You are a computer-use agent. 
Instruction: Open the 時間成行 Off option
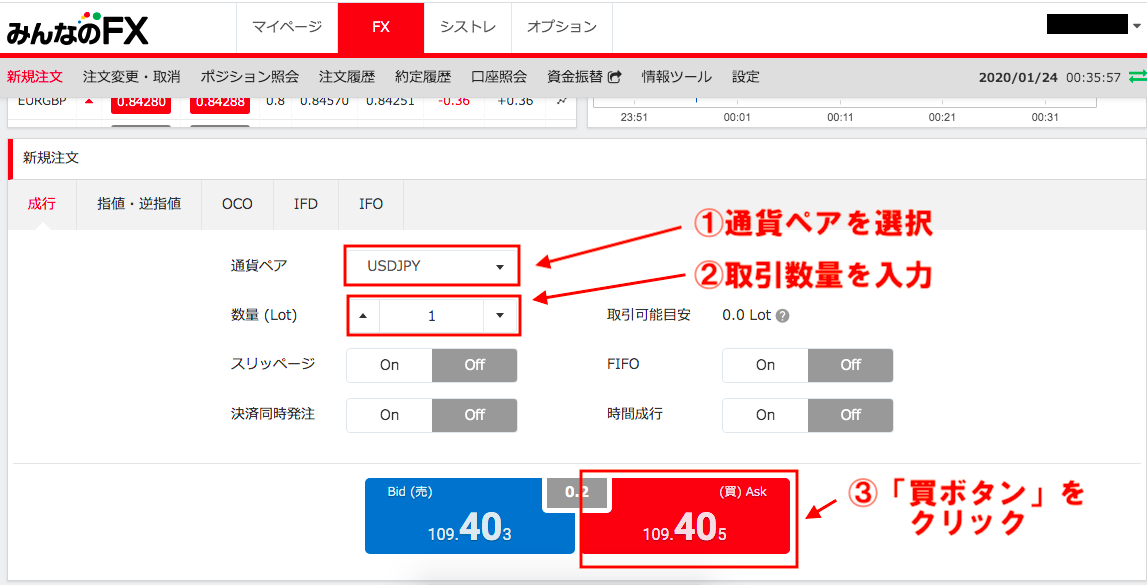click(x=851, y=415)
